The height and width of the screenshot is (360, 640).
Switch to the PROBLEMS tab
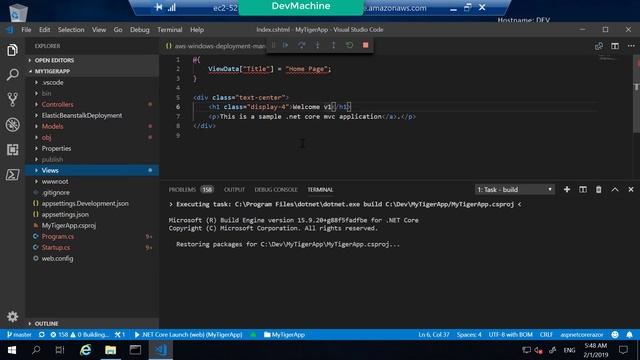point(191,190)
